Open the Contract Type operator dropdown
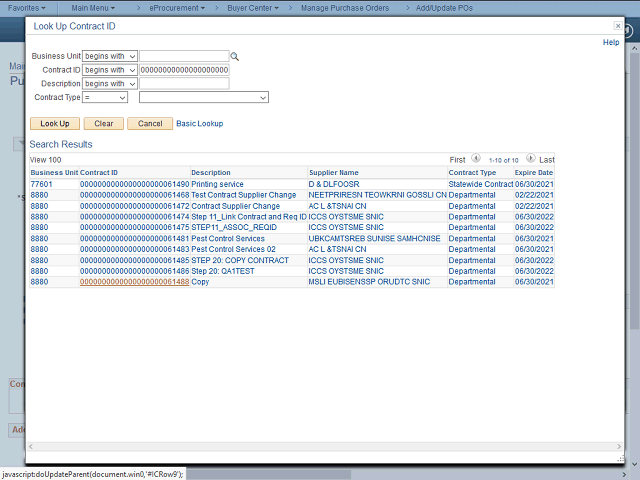 [105, 98]
